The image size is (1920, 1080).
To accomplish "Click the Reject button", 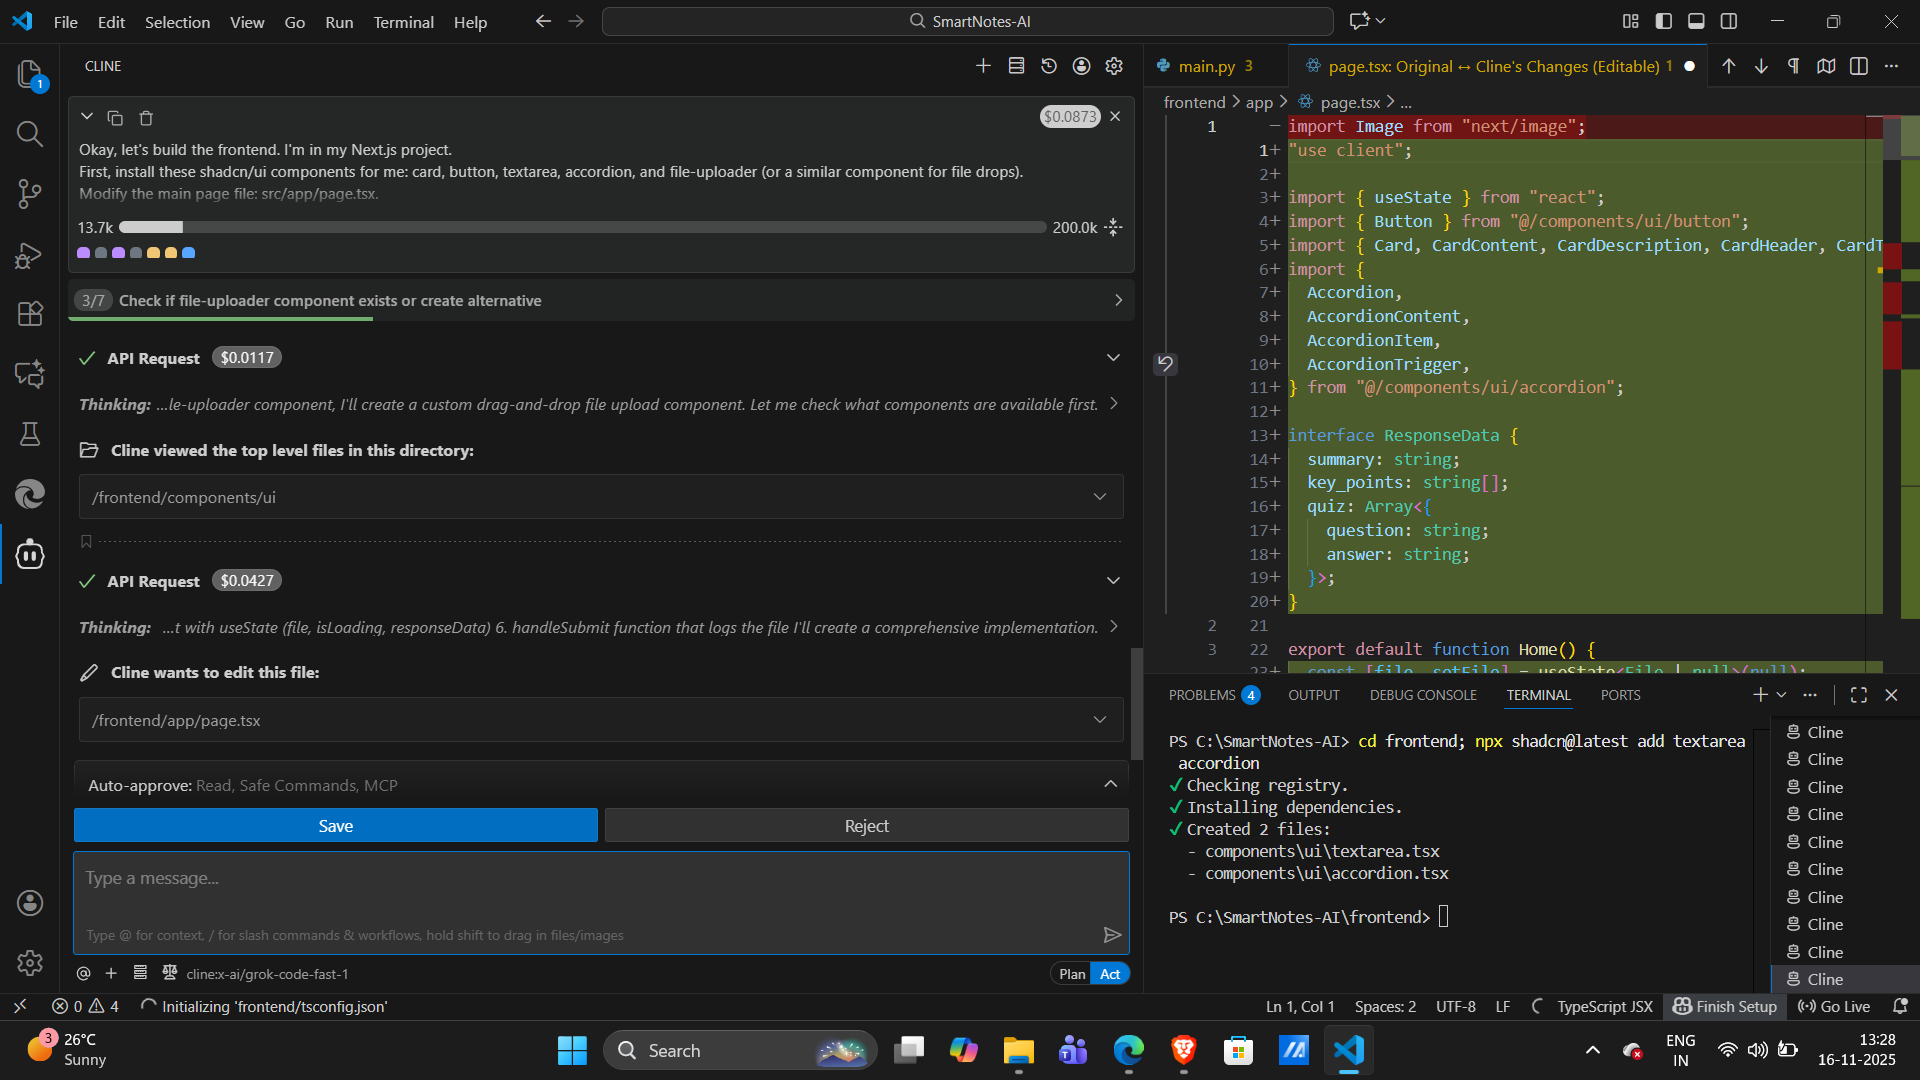I will coord(866,826).
